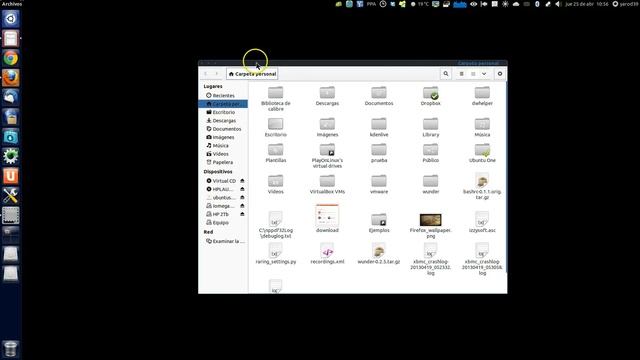Select the bashrc orig.tar.gz archive
This screenshot has height=360, width=640.
coord(482,187)
